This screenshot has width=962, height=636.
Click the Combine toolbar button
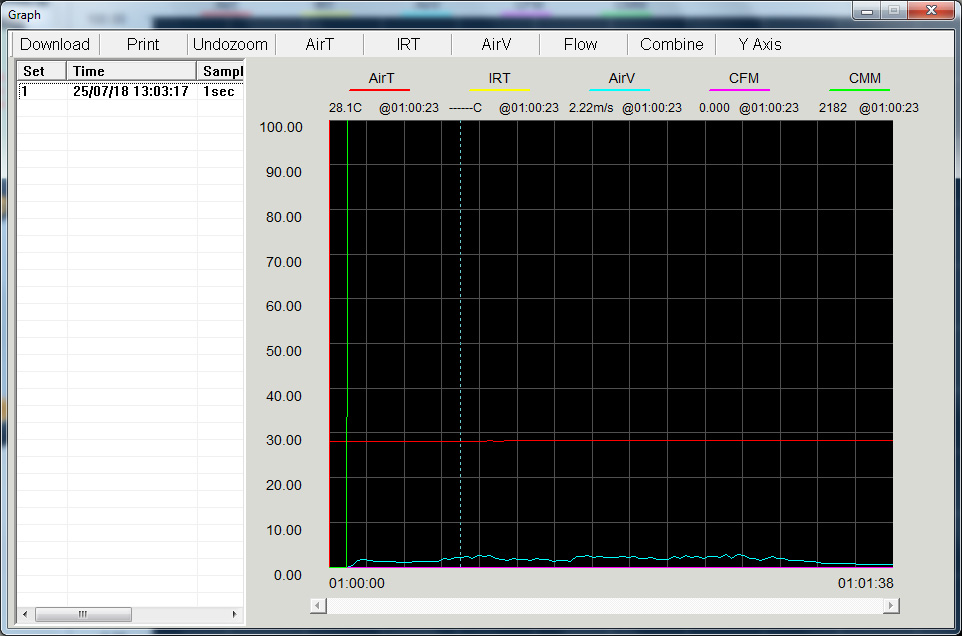point(672,44)
